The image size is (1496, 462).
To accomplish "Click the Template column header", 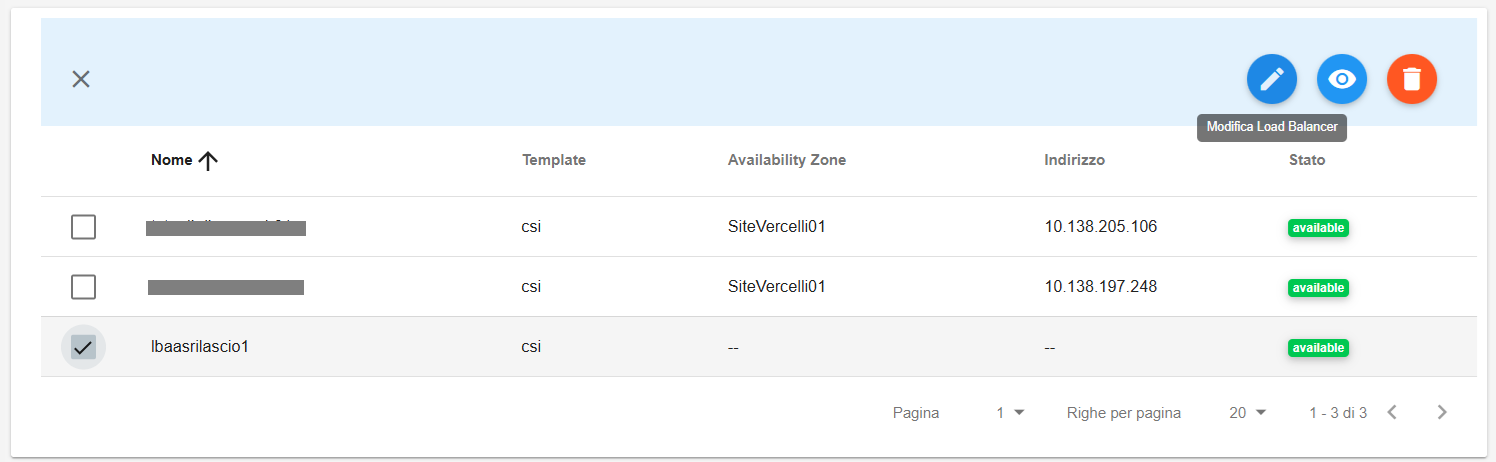I will [554, 160].
